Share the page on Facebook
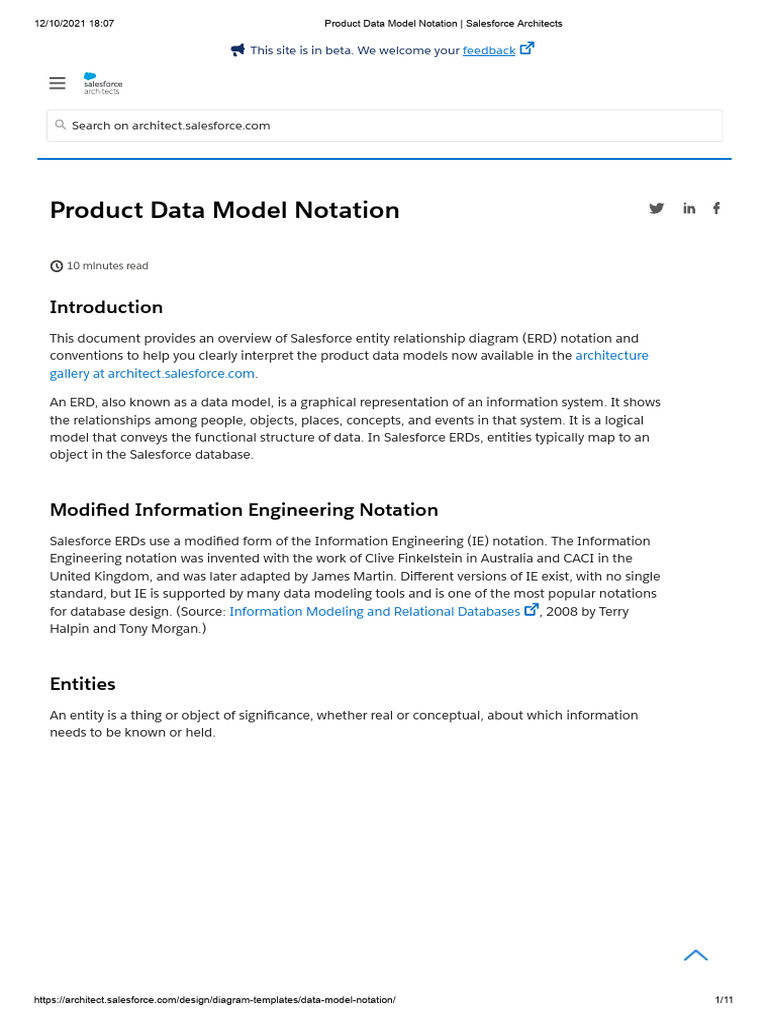Screen dimensions: 768x1024 pos(716,208)
